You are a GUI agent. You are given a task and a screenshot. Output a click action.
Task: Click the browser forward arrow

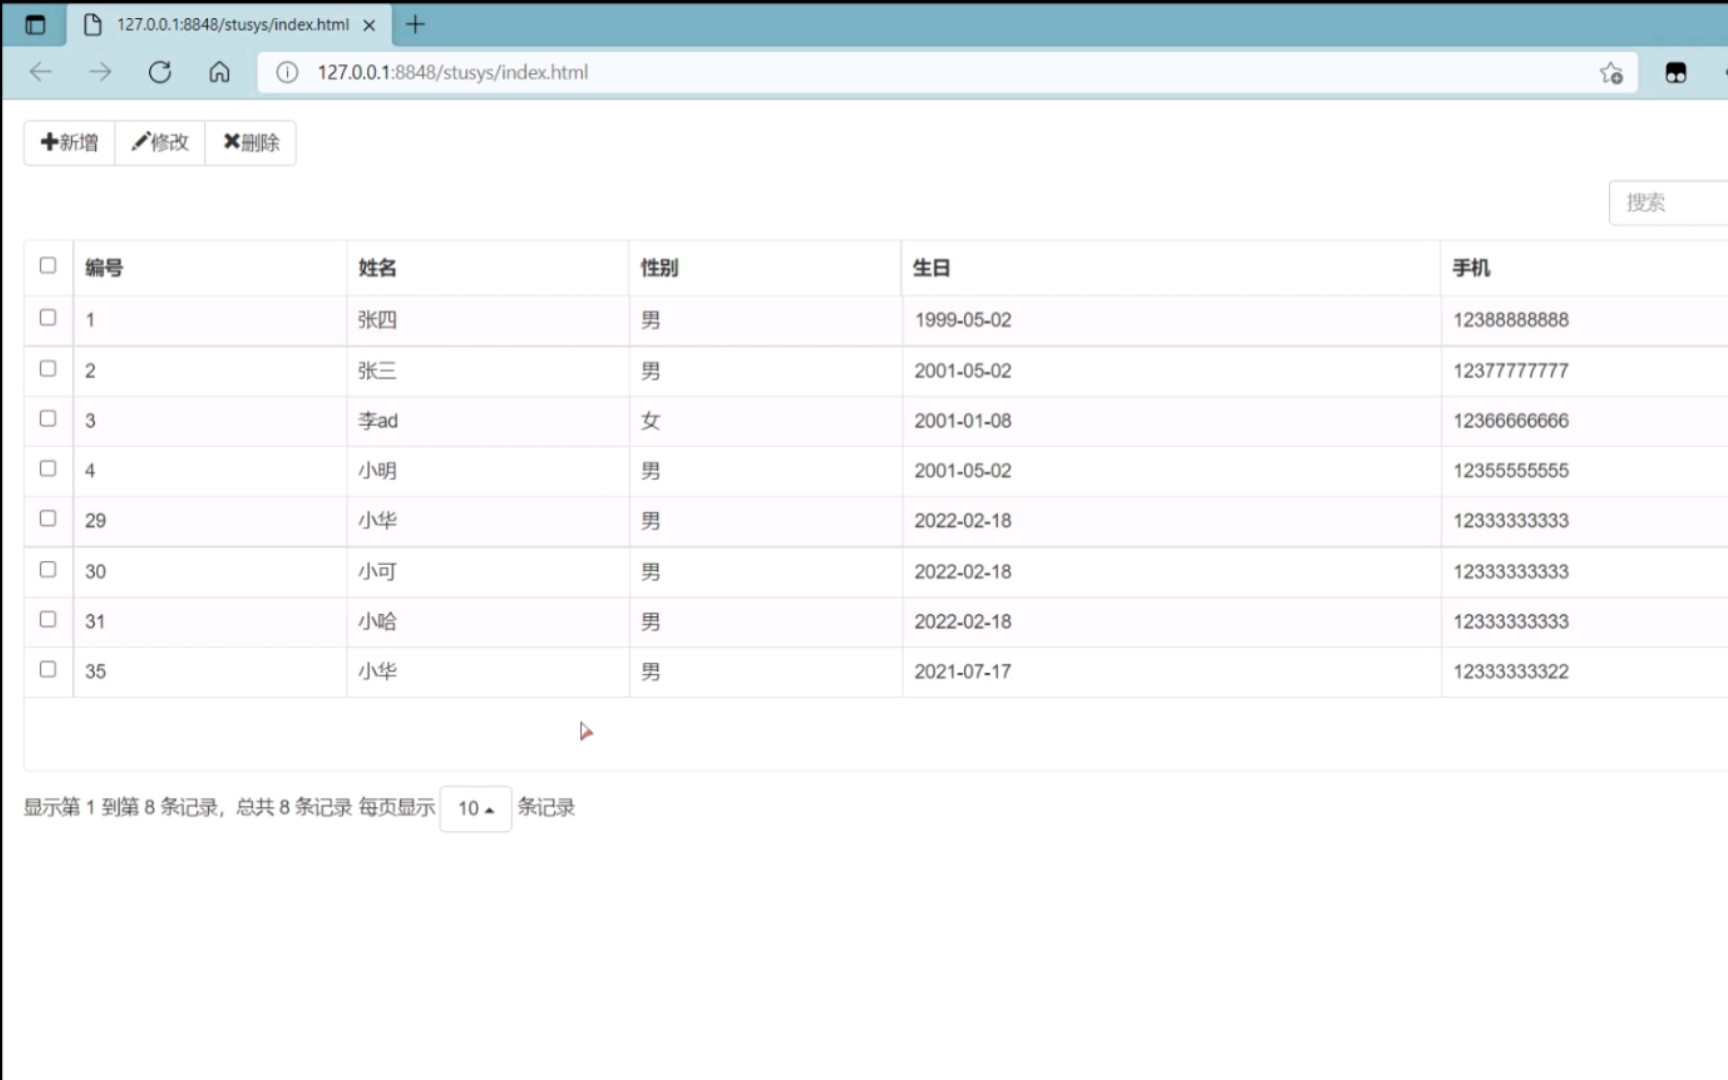coord(100,72)
